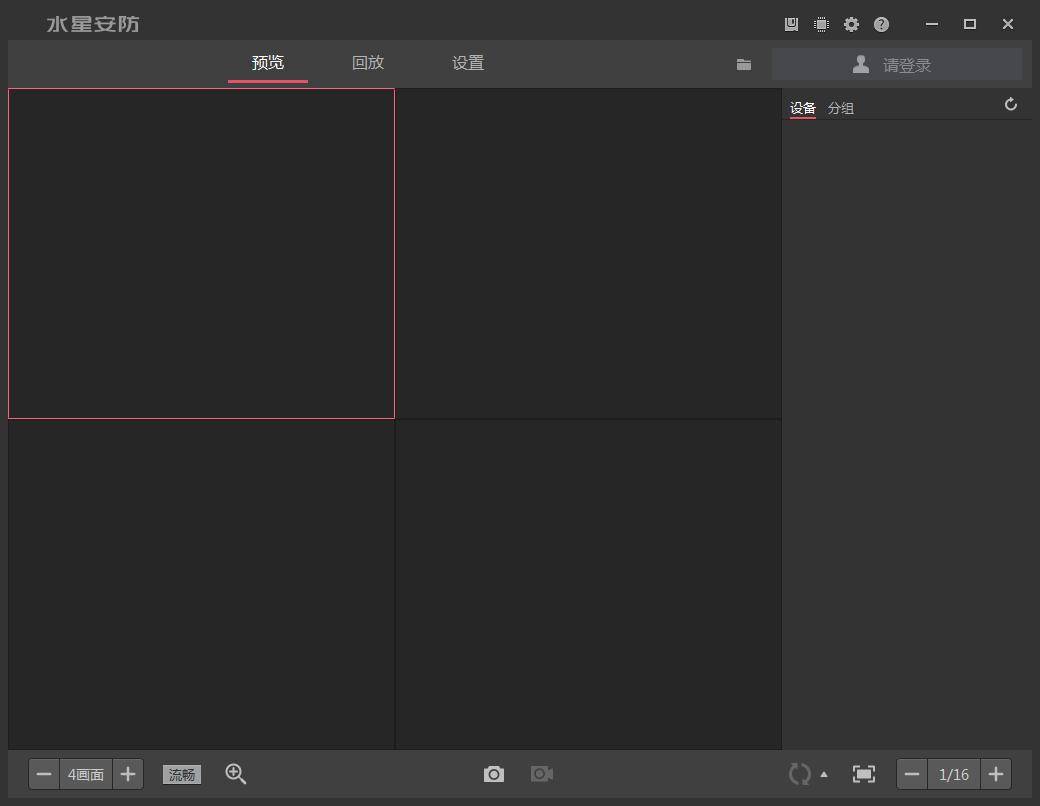Viewport: 1040px width, 806px height.
Task: Toggle the 流畅 stream quality button
Action: click(182, 775)
